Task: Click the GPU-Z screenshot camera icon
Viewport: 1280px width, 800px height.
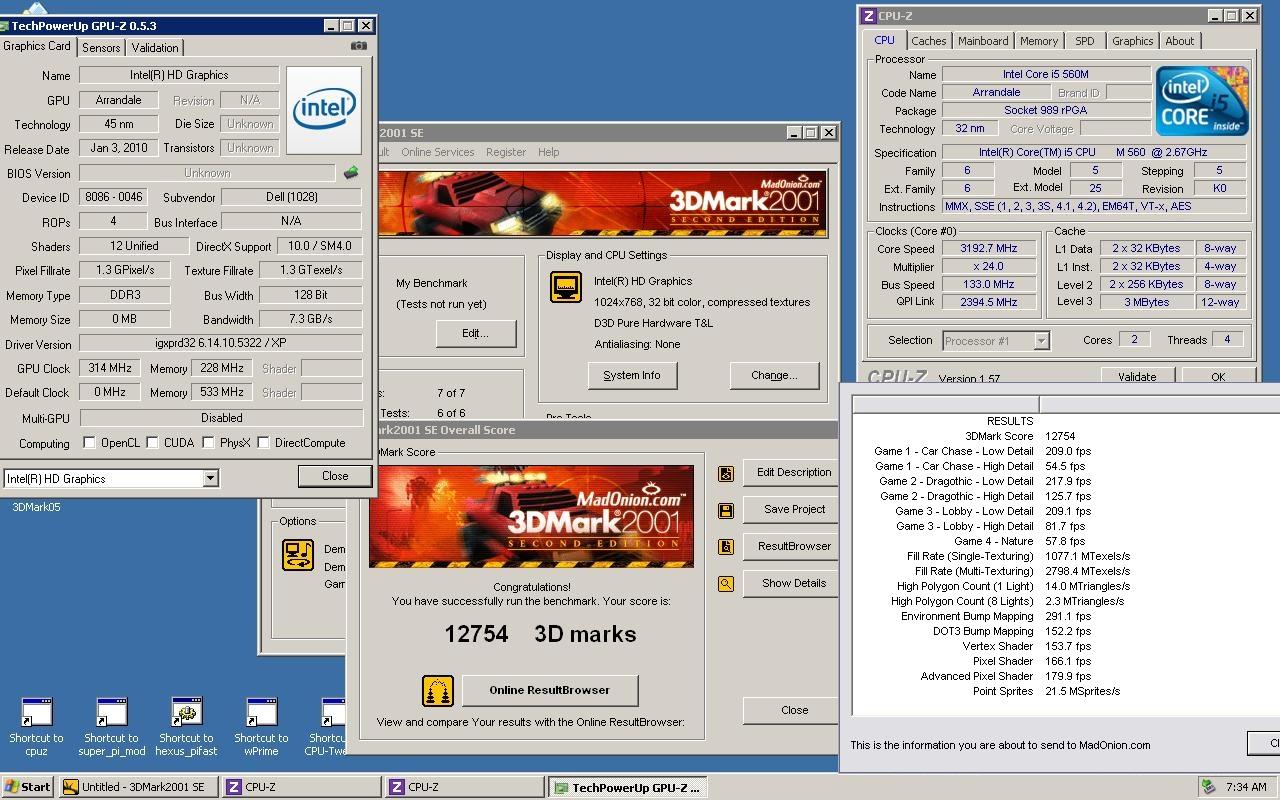Action: 359,46
